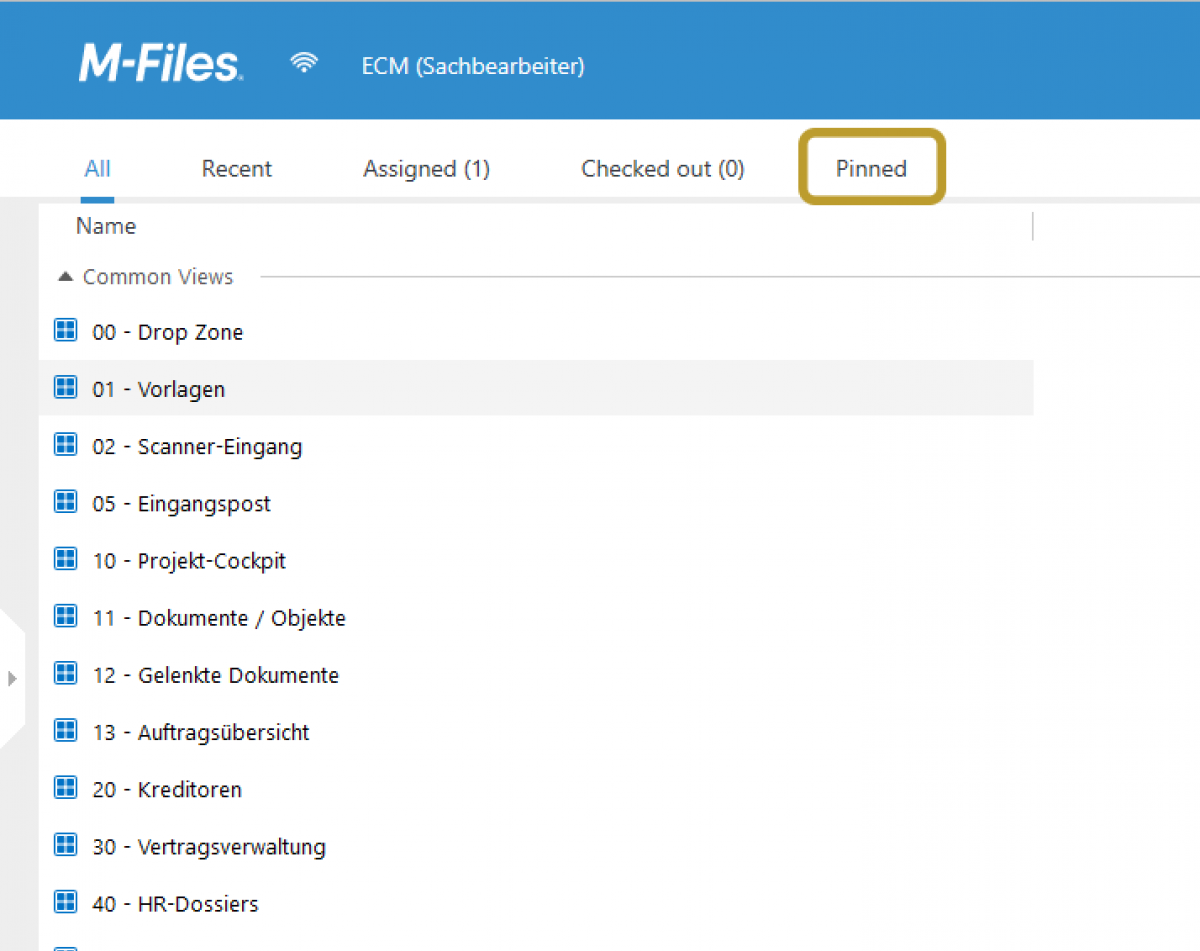Click the view icon beside 02 - Scanner-Eingang
Image resolution: width=1200 pixels, height=951 pixels.
[x=65, y=445]
